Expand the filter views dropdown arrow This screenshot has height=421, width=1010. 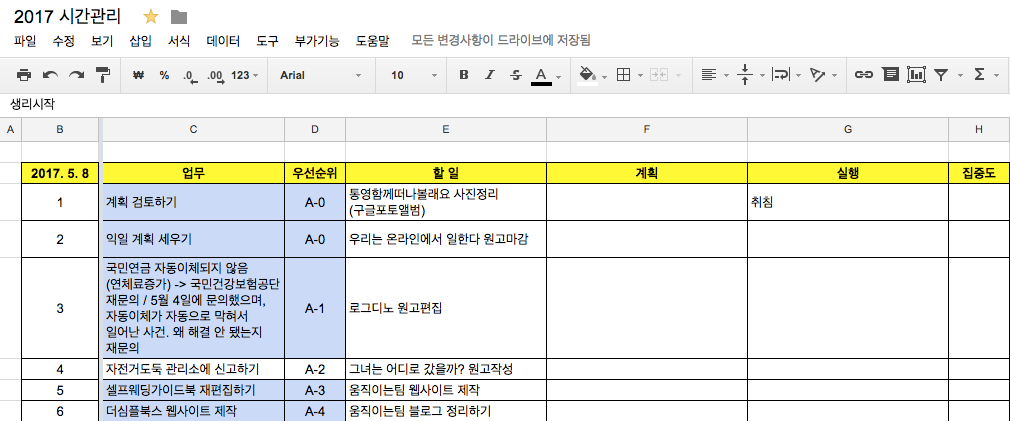point(960,76)
